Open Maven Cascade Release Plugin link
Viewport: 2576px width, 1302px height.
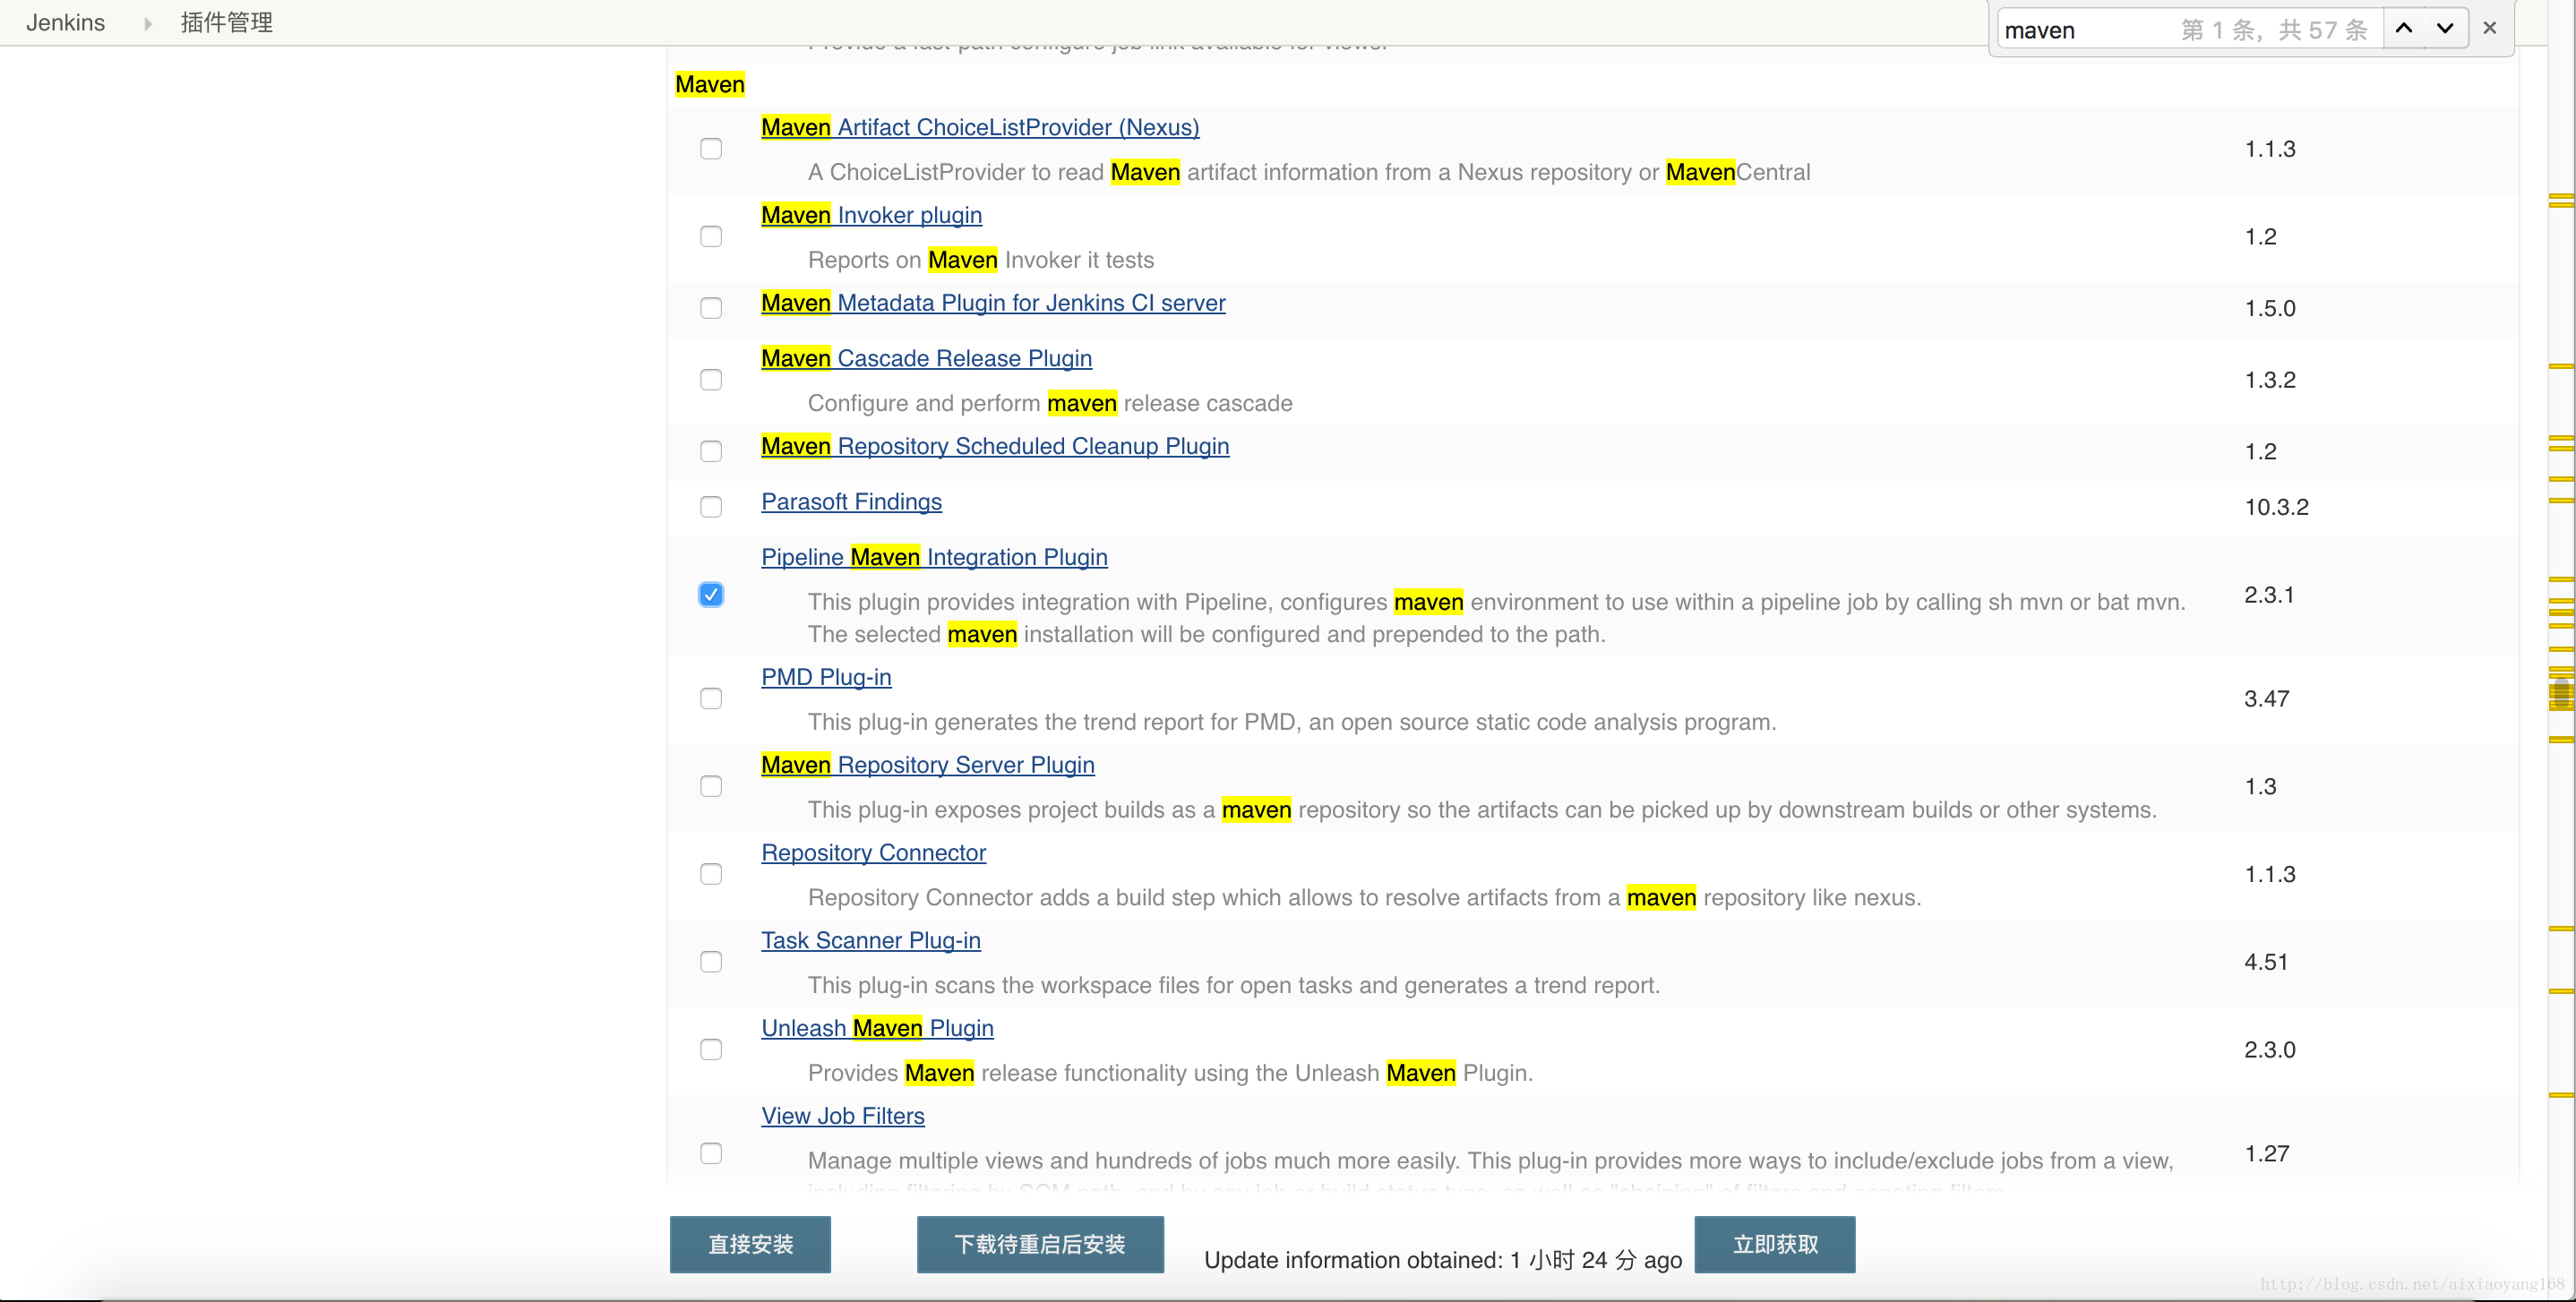[926, 358]
